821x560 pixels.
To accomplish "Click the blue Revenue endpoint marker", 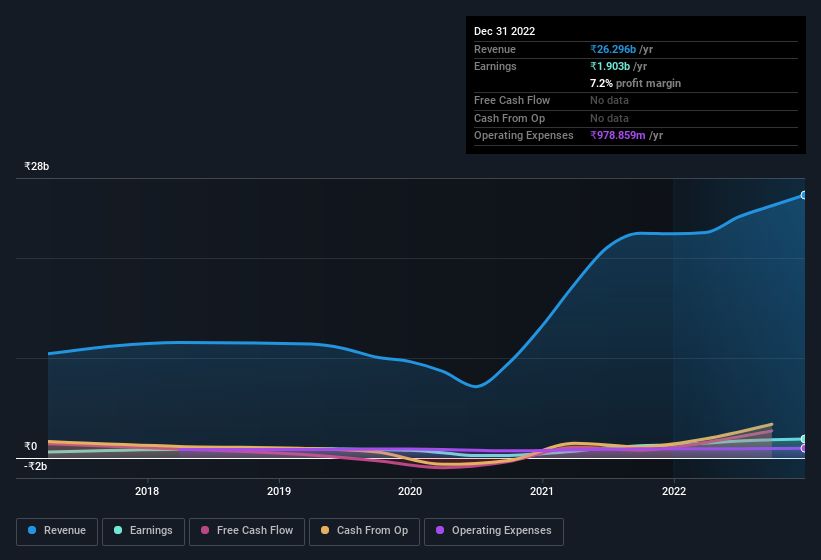I will pyautogui.click(x=804, y=195).
